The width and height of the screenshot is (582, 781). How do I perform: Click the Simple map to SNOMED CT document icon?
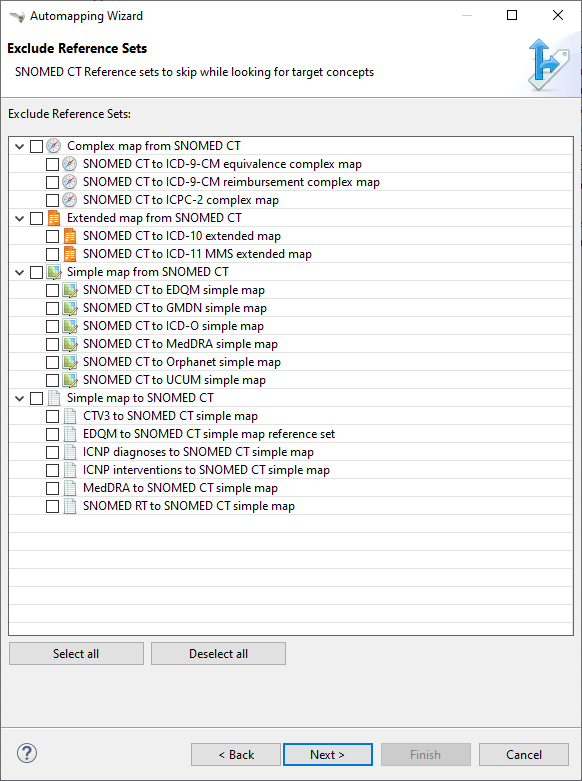54,398
